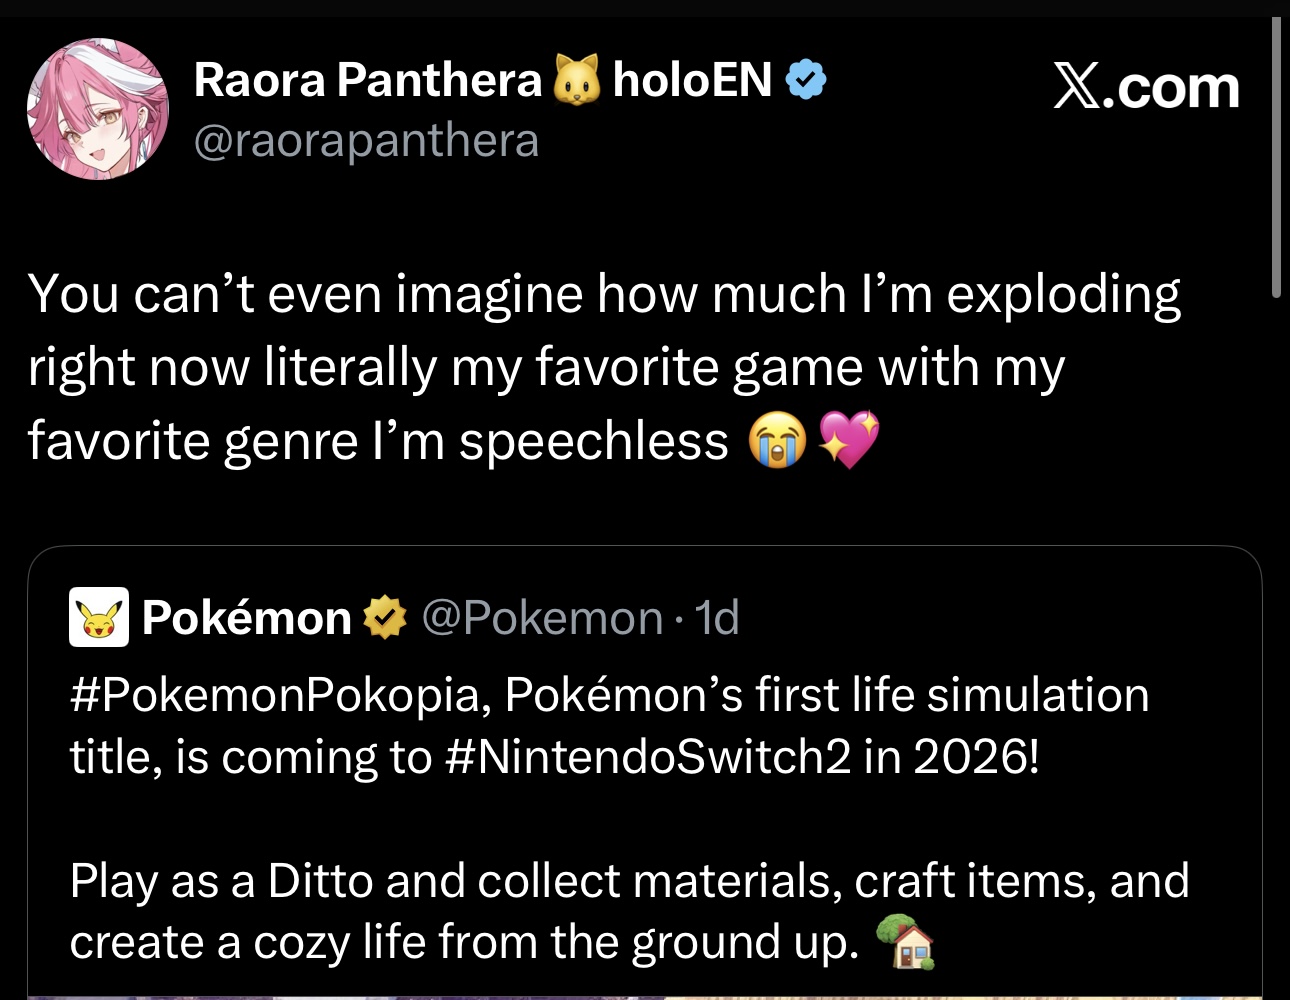Click the 1d timestamp on the quoted tweet
Viewport: 1290px width, 1000px height.
tap(716, 618)
